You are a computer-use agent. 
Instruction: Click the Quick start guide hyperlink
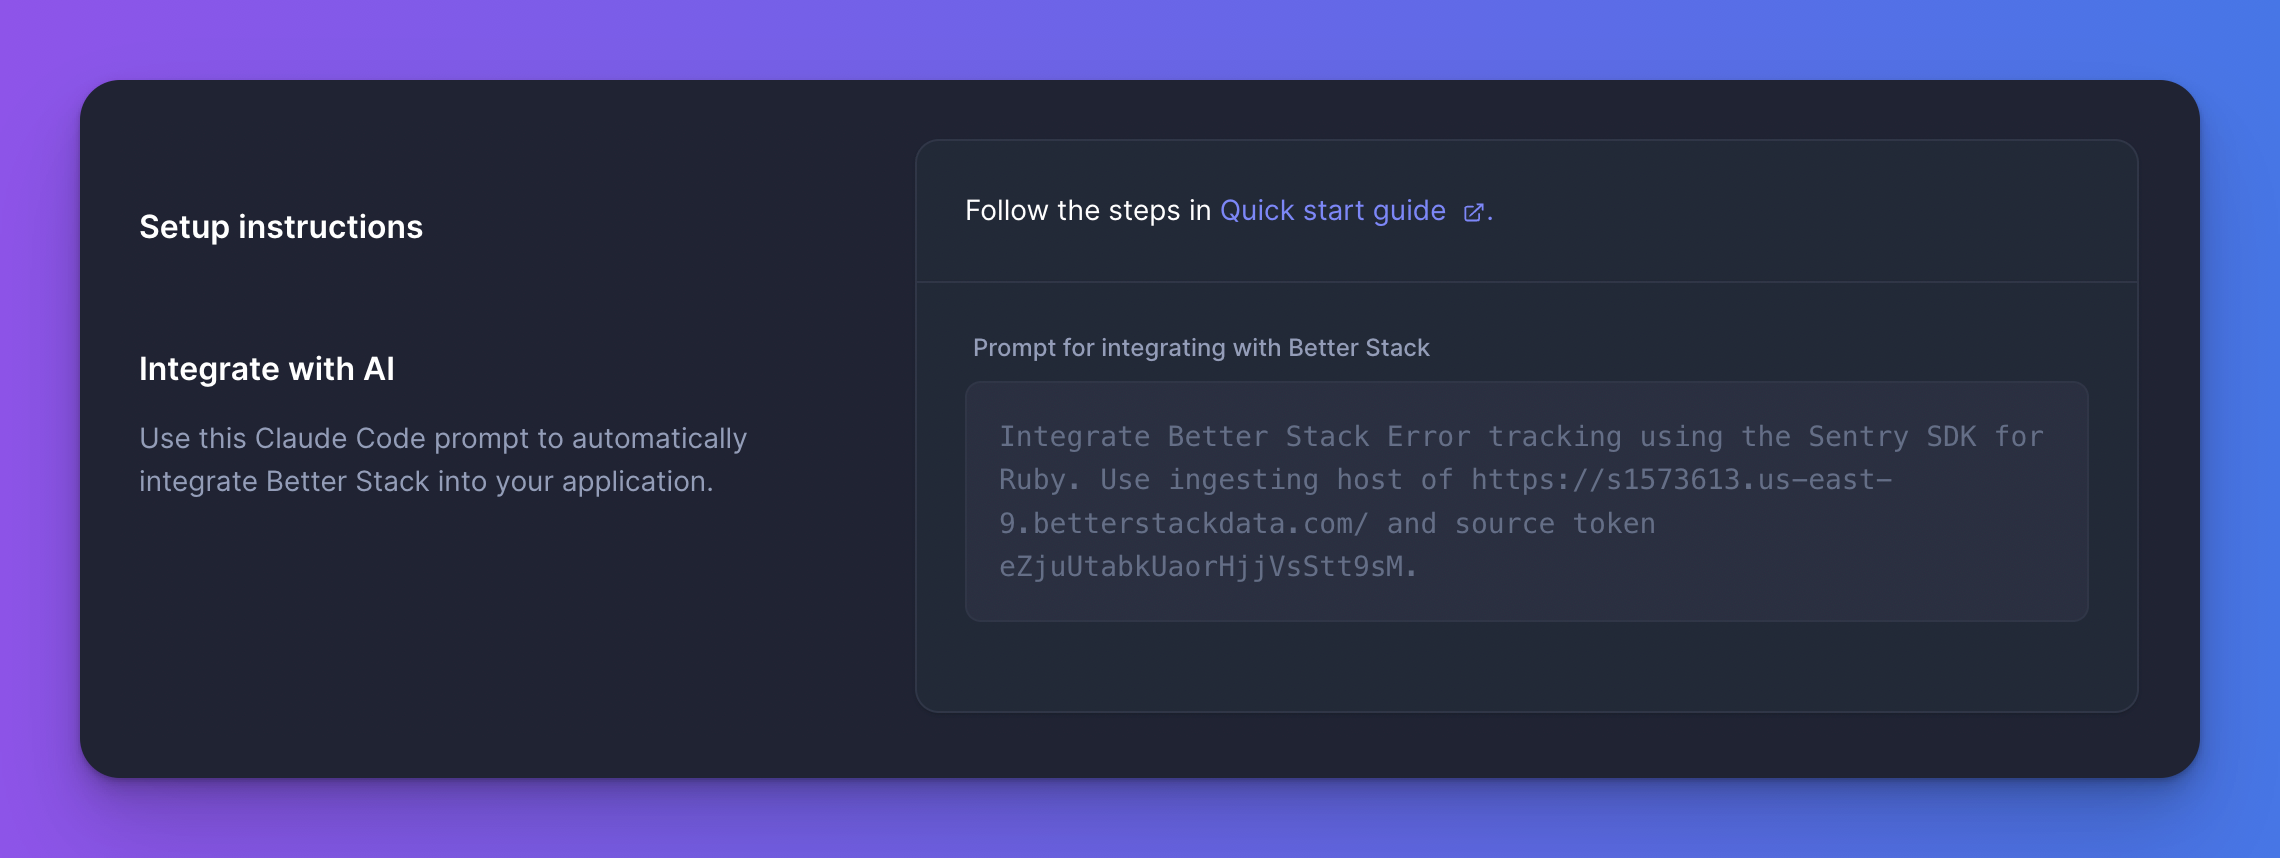click(x=1333, y=211)
